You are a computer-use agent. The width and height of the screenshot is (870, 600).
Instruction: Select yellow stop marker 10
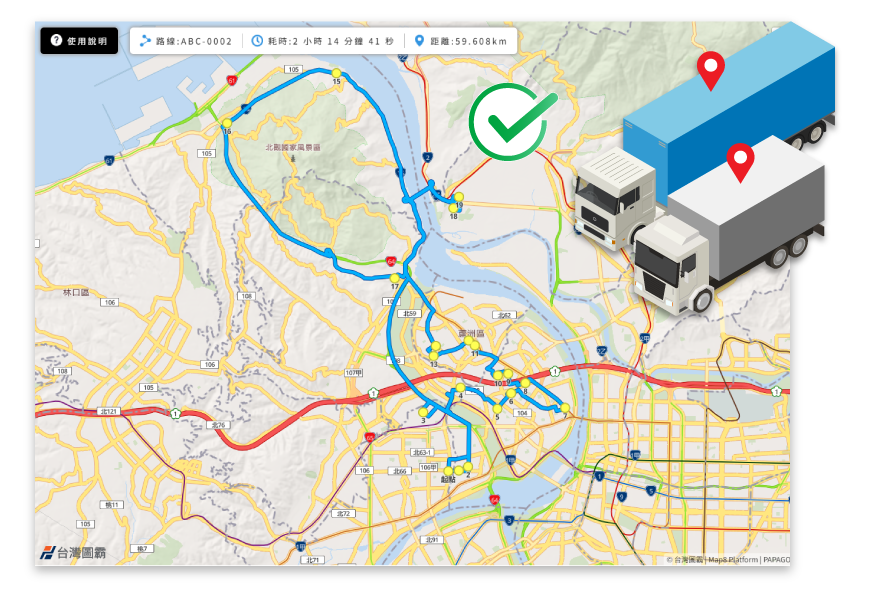[x=498, y=375]
